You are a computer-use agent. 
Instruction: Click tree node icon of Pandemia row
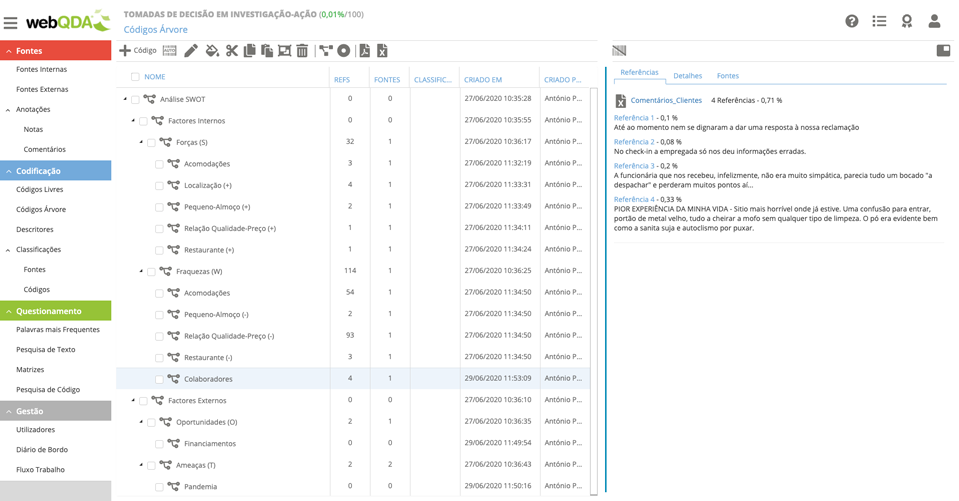coord(174,486)
